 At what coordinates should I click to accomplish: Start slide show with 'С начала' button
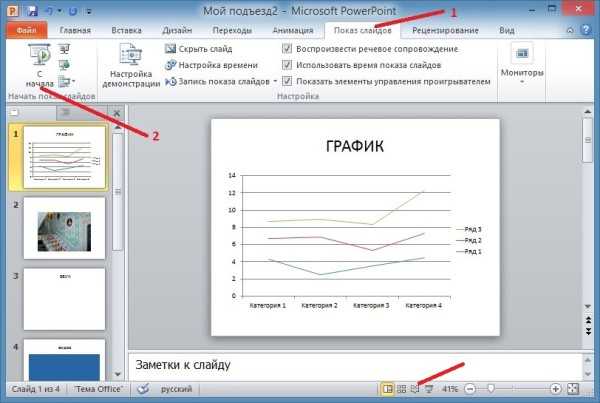pos(39,66)
